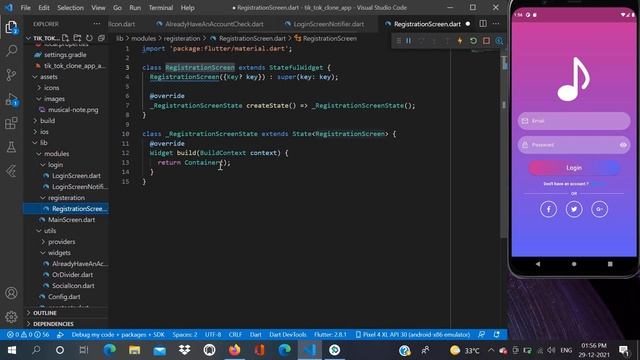Open the Extensions view
Screen dimensions: 640x360
(11, 123)
